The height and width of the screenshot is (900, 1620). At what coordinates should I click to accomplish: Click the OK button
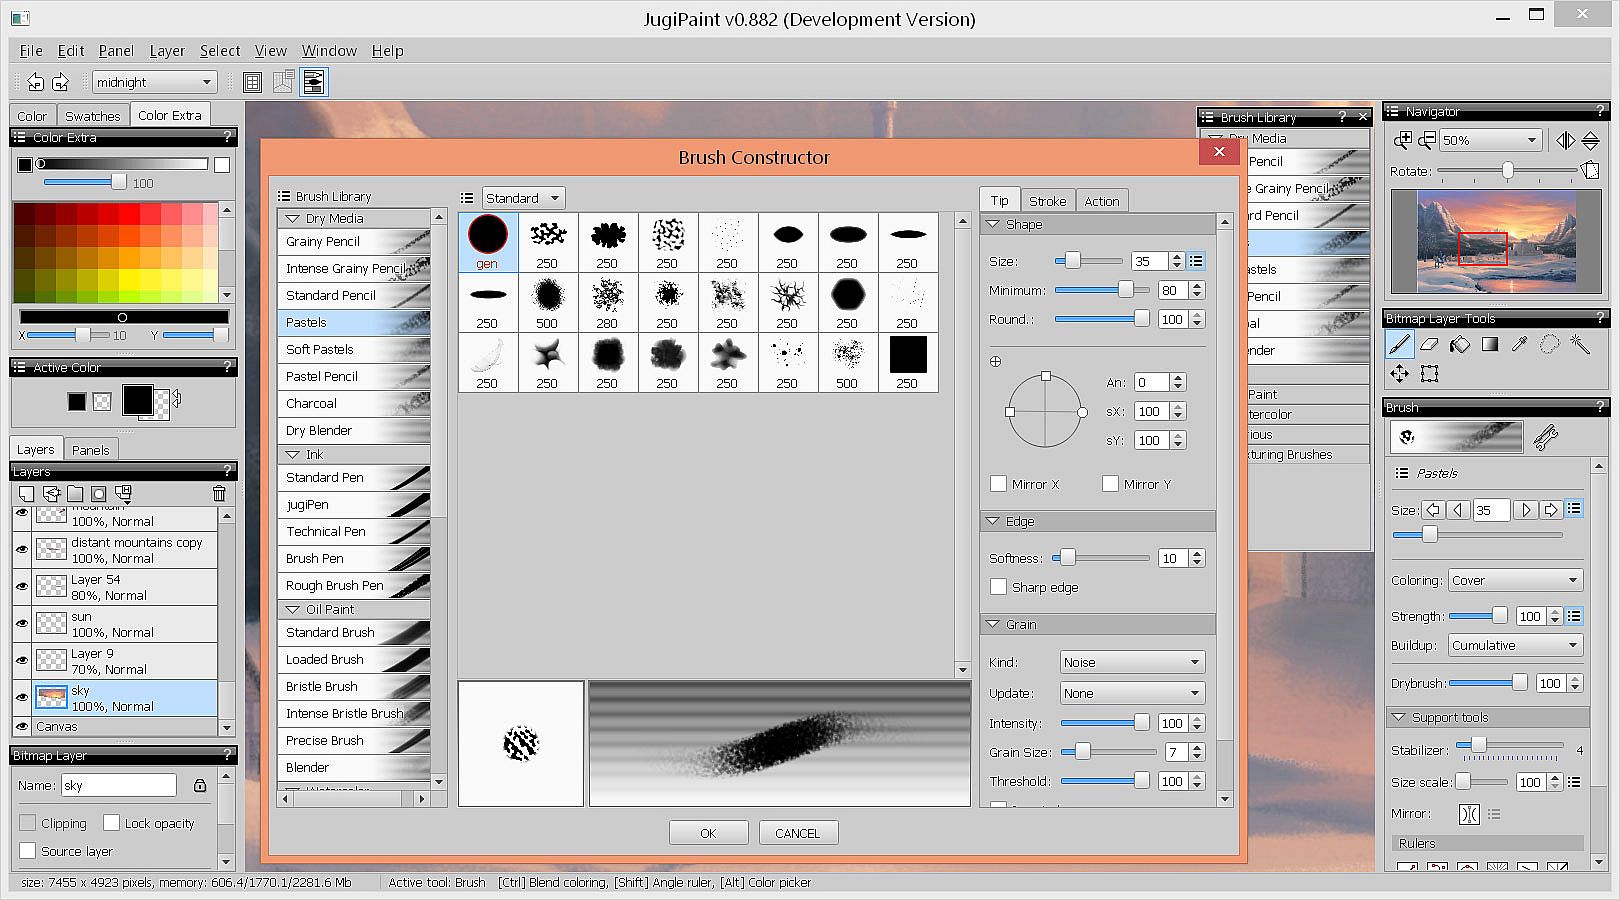click(708, 833)
